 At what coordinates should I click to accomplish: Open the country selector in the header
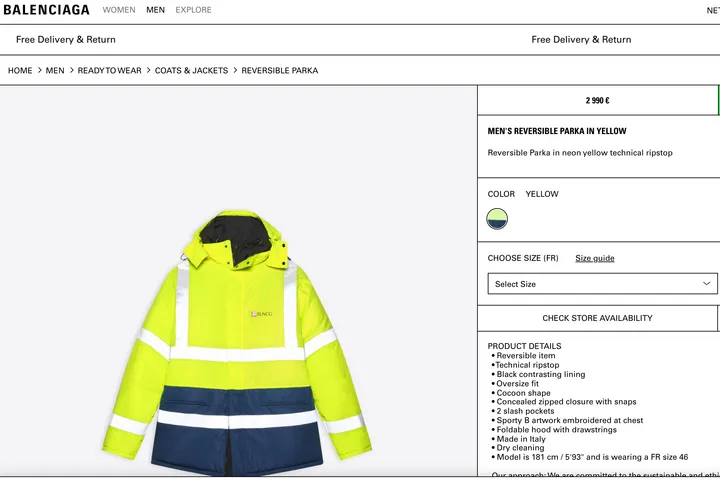pos(712,10)
